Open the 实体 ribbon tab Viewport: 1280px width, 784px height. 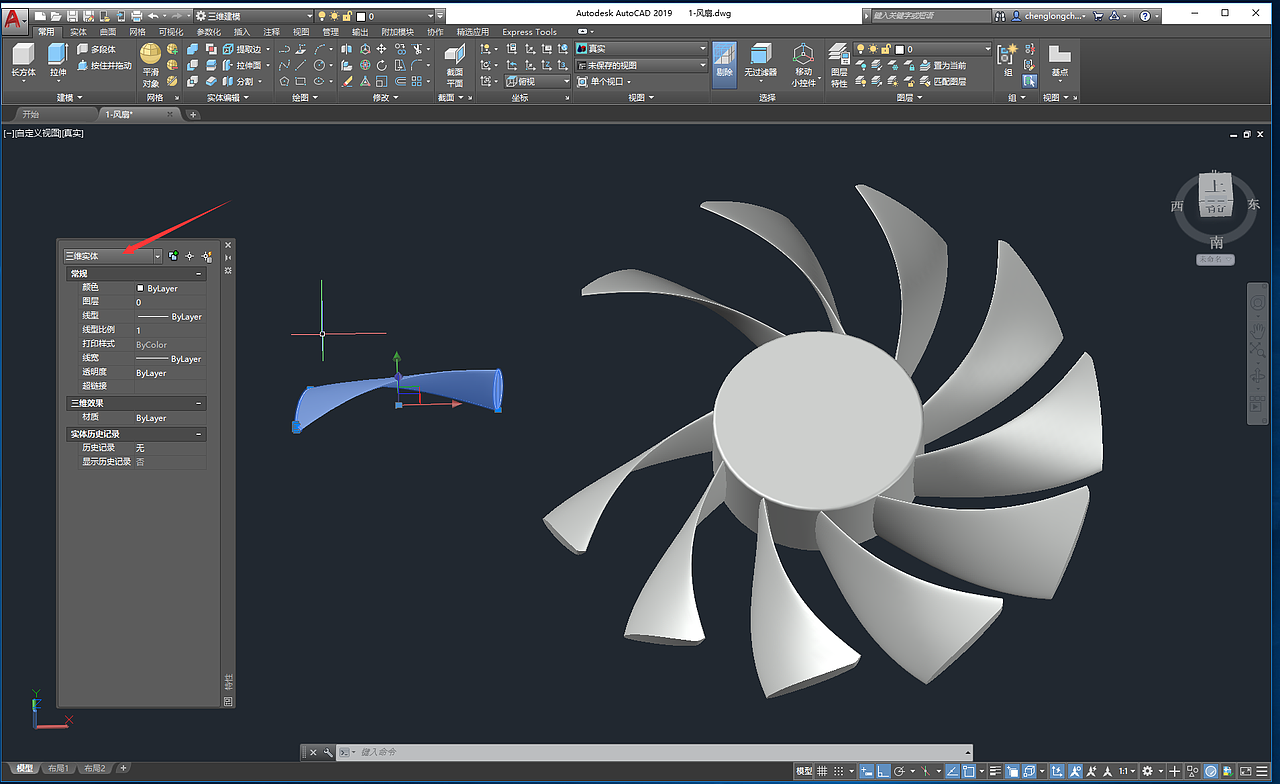(x=78, y=32)
